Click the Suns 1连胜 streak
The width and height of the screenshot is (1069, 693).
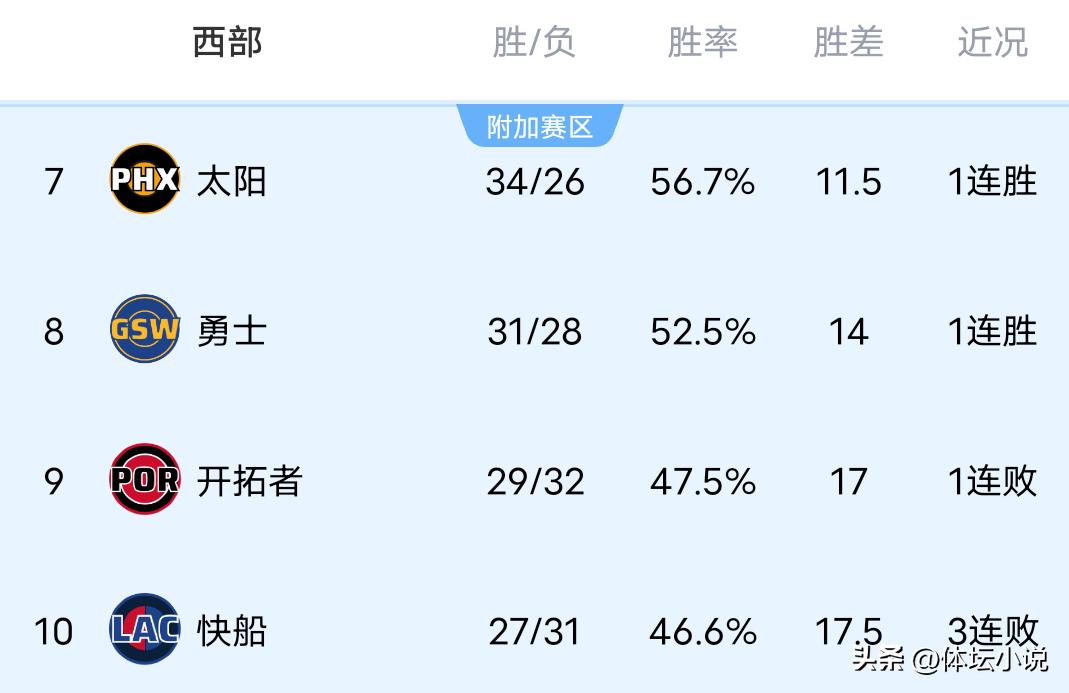pos(992,182)
